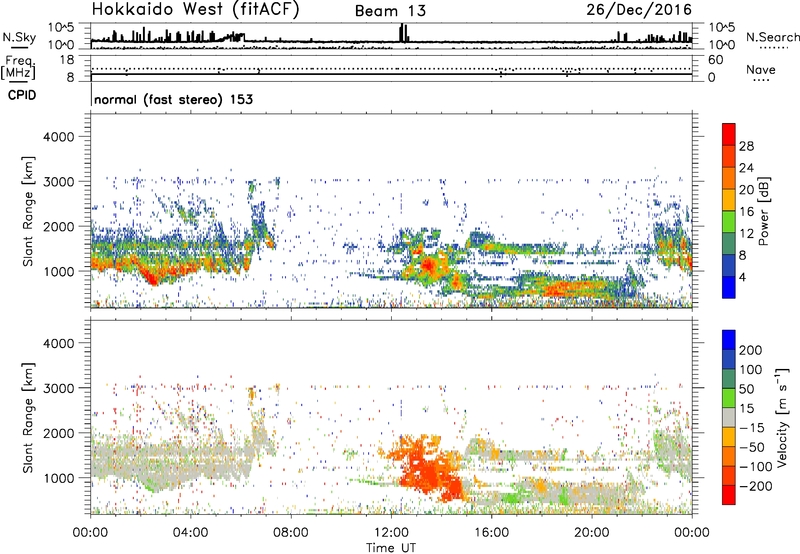Click the velocity panel 'Slant Range [km]' label
This screenshot has height=554, width=800.
point(28,418)
